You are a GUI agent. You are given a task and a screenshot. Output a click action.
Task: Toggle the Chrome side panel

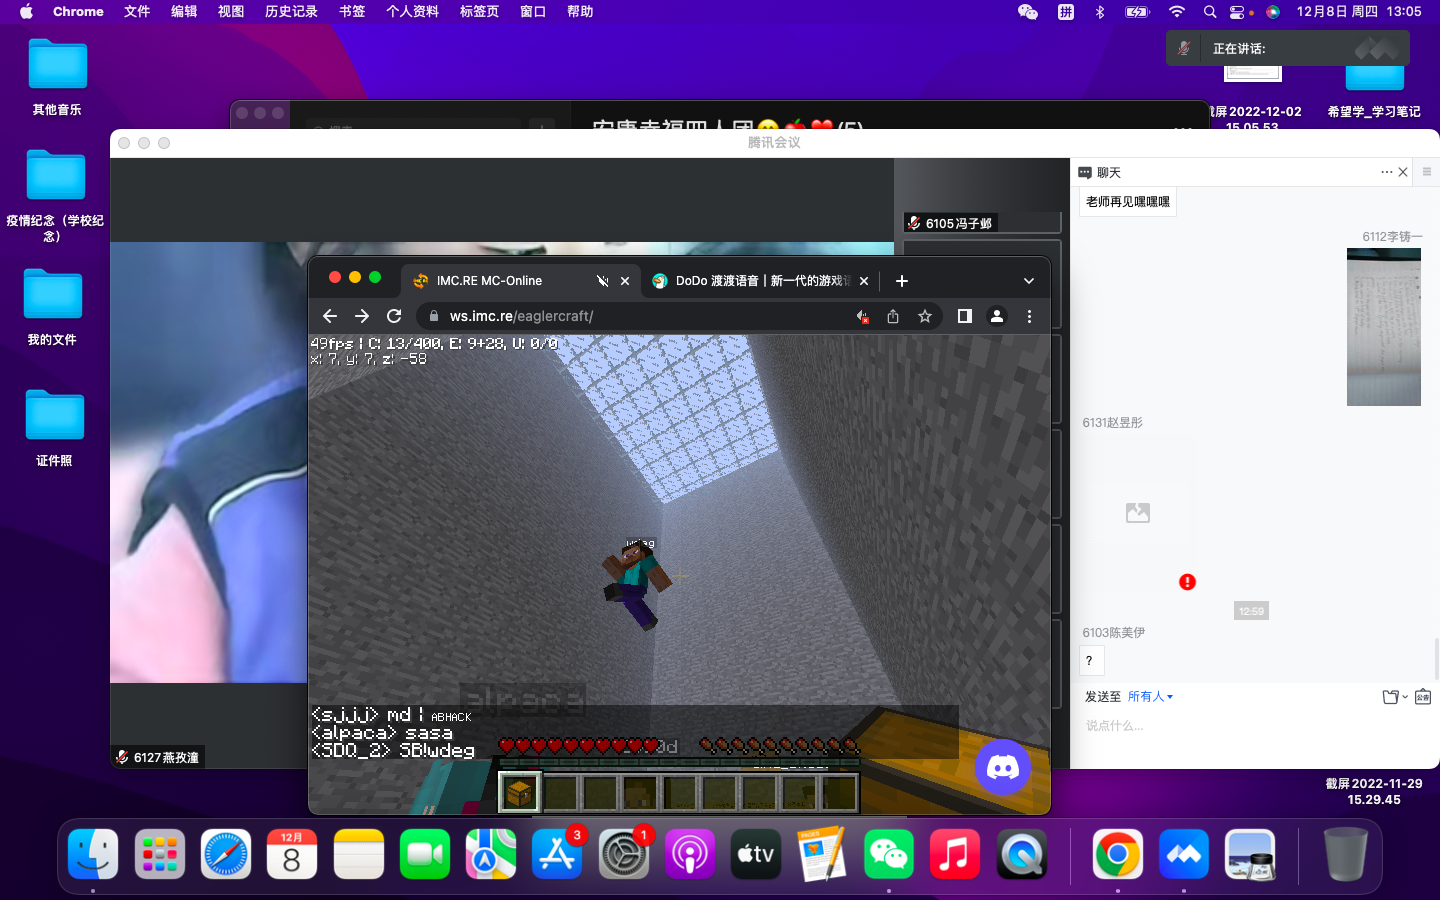coord(965,316)
